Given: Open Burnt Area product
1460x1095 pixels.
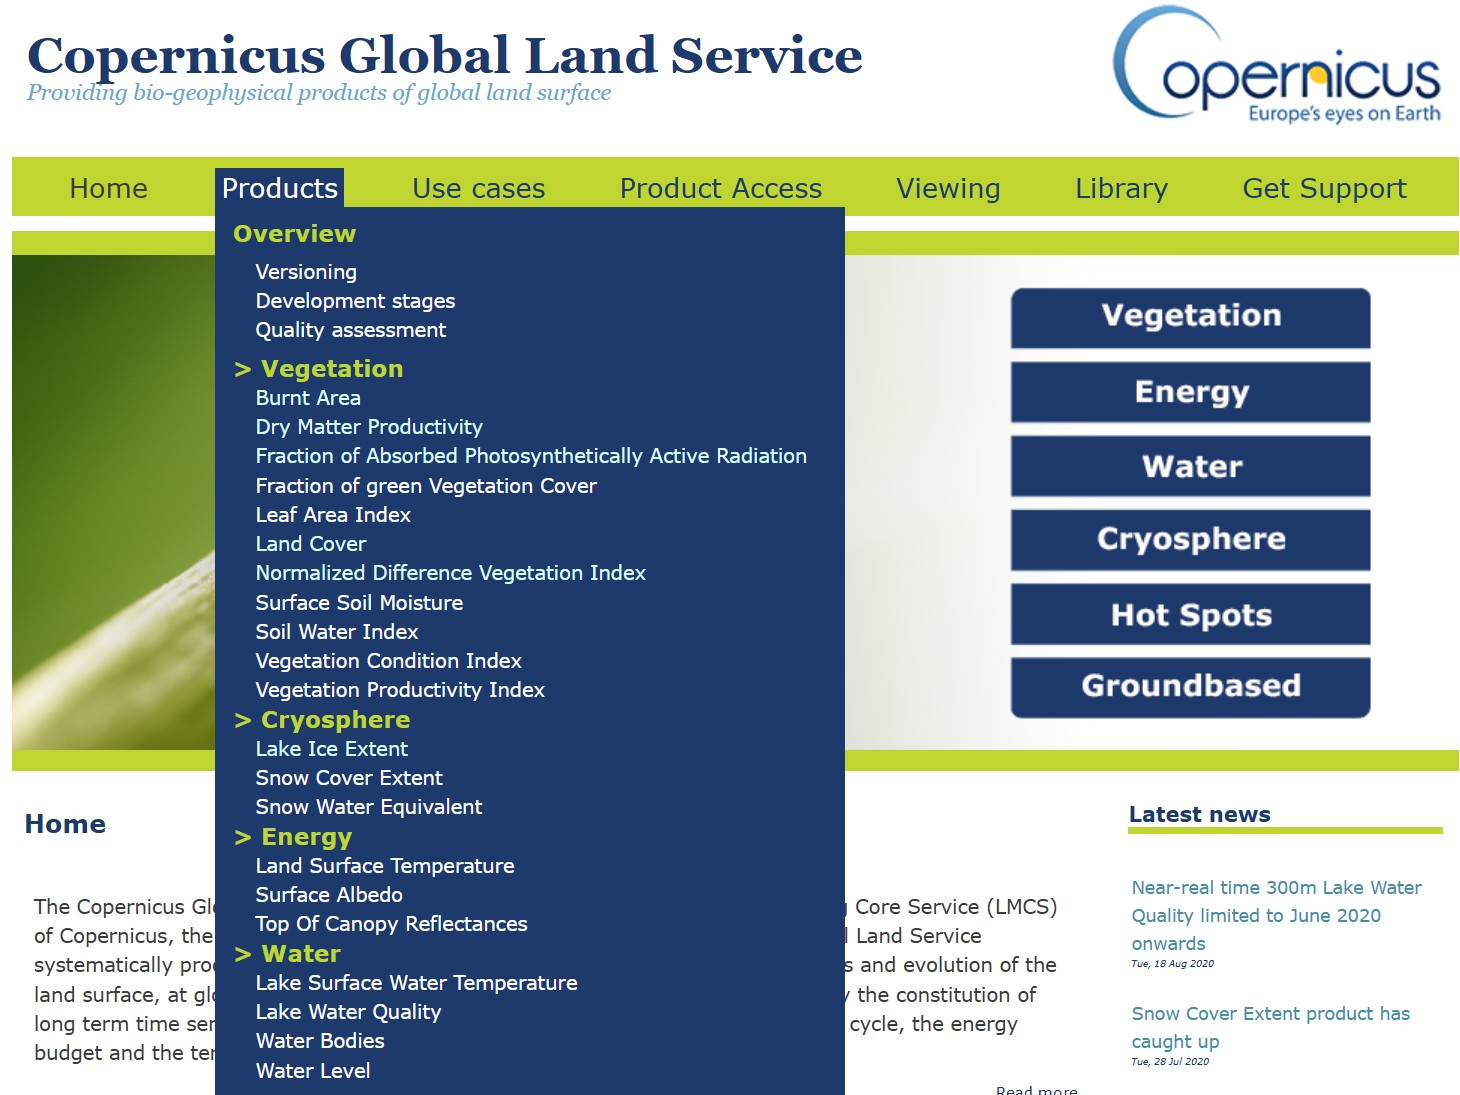Looking at the screenshot, I should point(308,398).
